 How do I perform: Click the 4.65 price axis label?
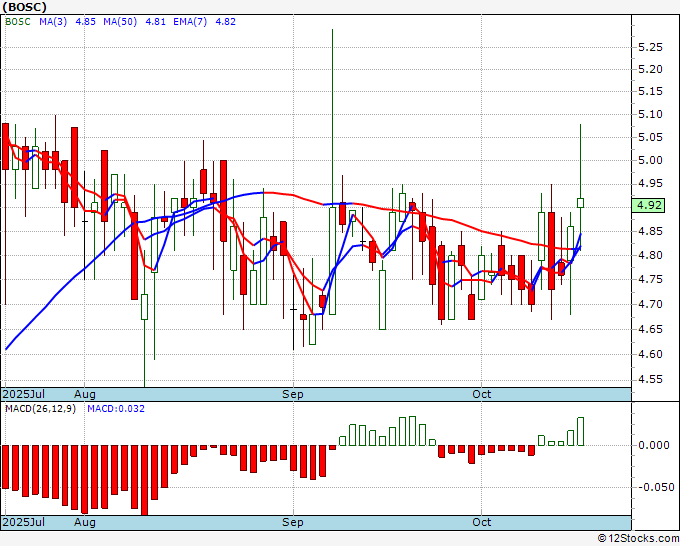[x=651, y=329]
